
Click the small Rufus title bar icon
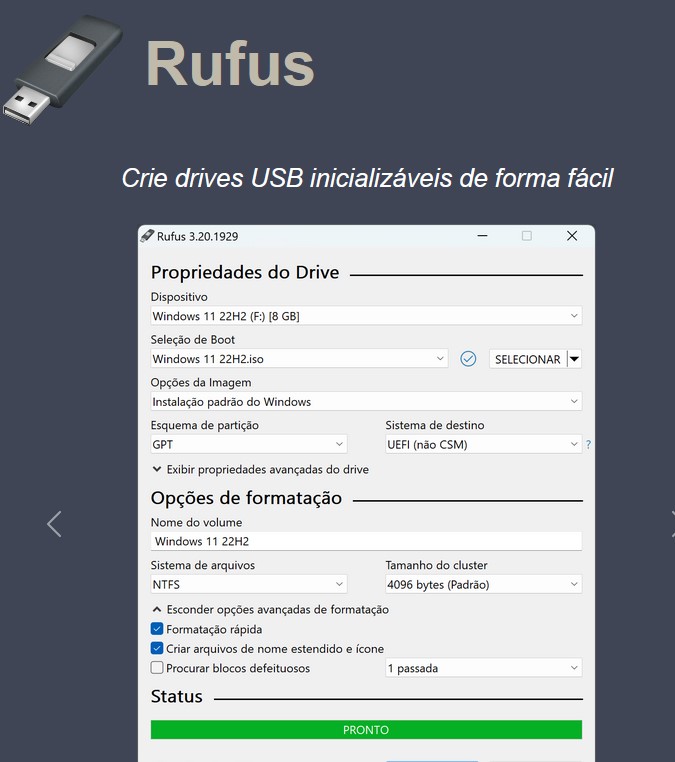coord(147,236)
